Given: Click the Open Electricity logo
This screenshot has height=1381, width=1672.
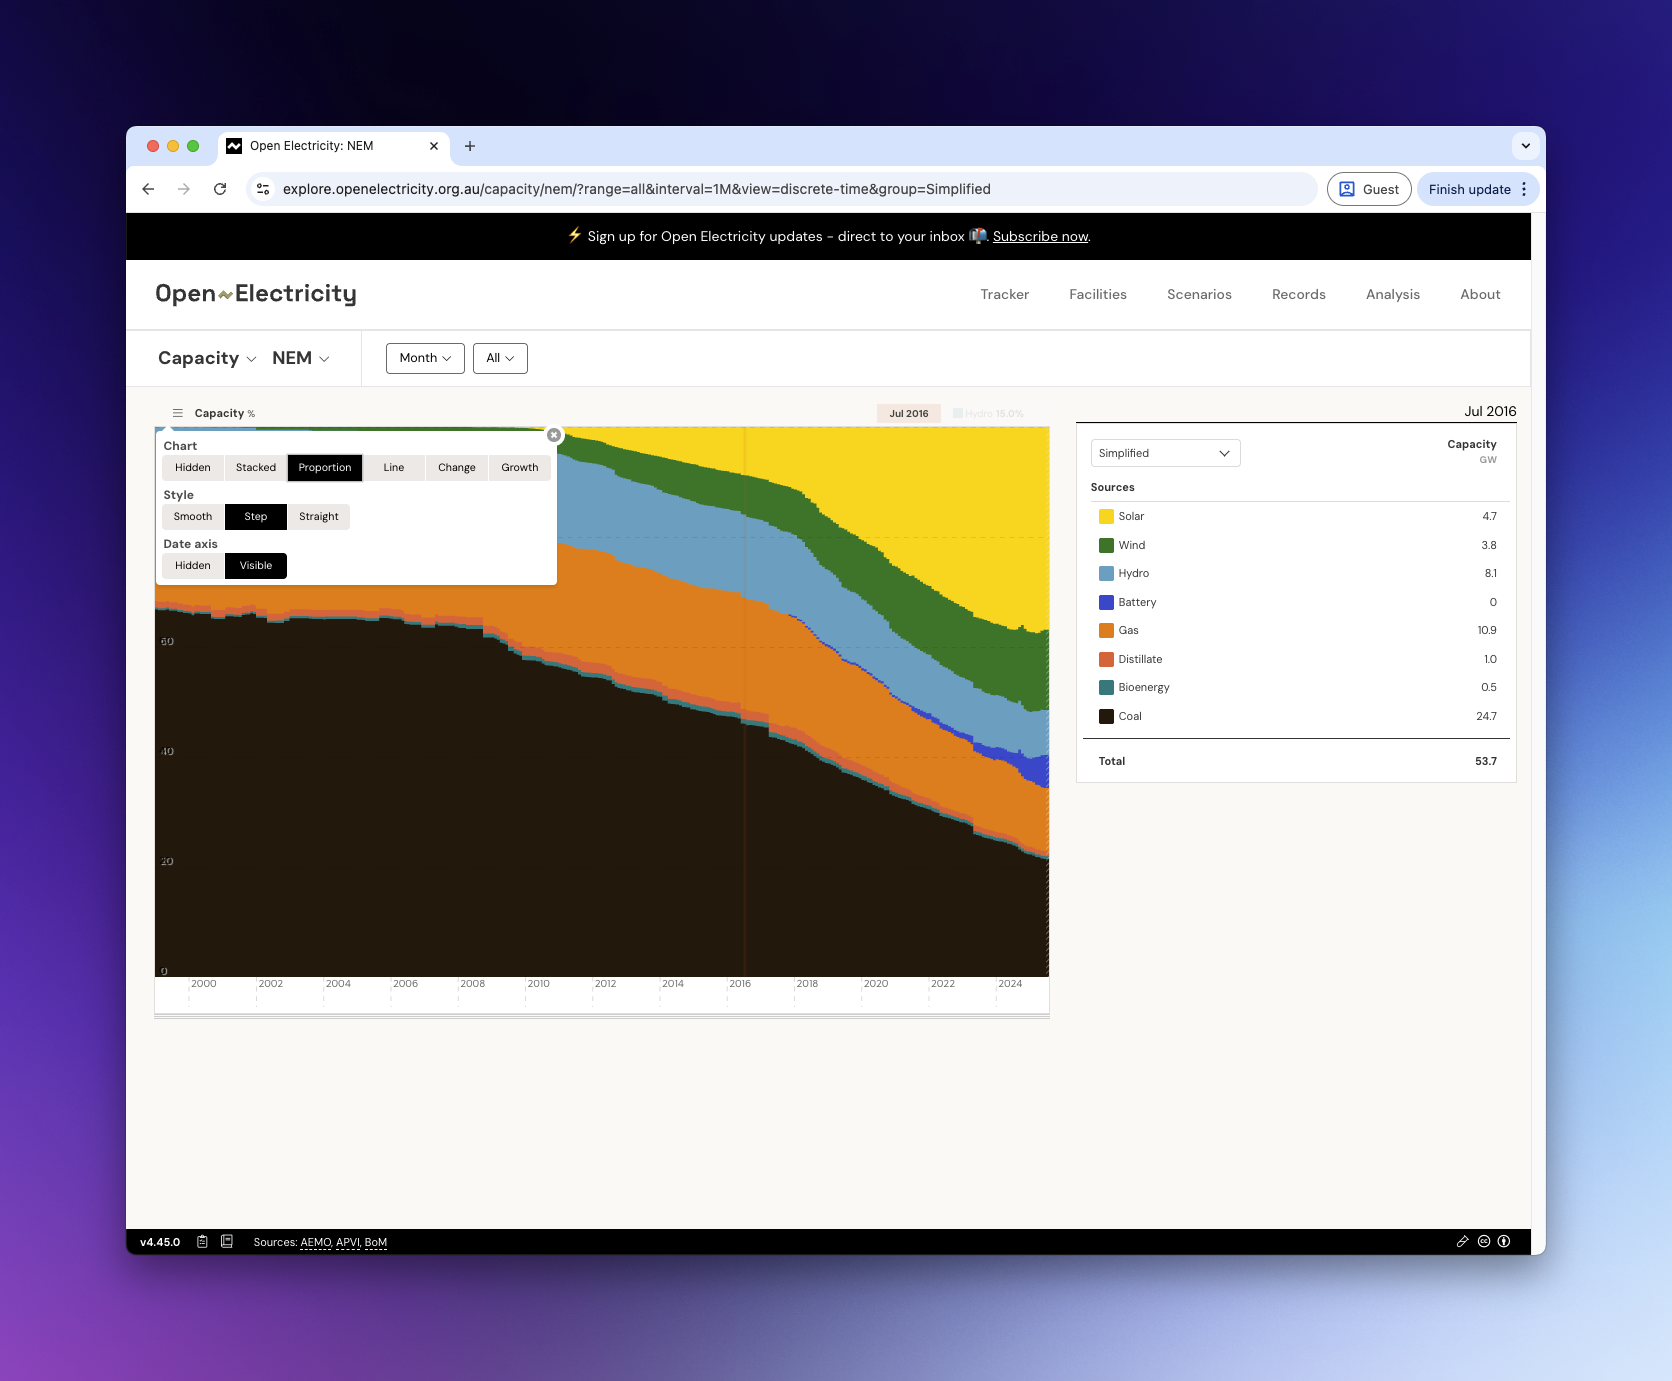Looking at the screenshot, I should [x=256, y=294].
